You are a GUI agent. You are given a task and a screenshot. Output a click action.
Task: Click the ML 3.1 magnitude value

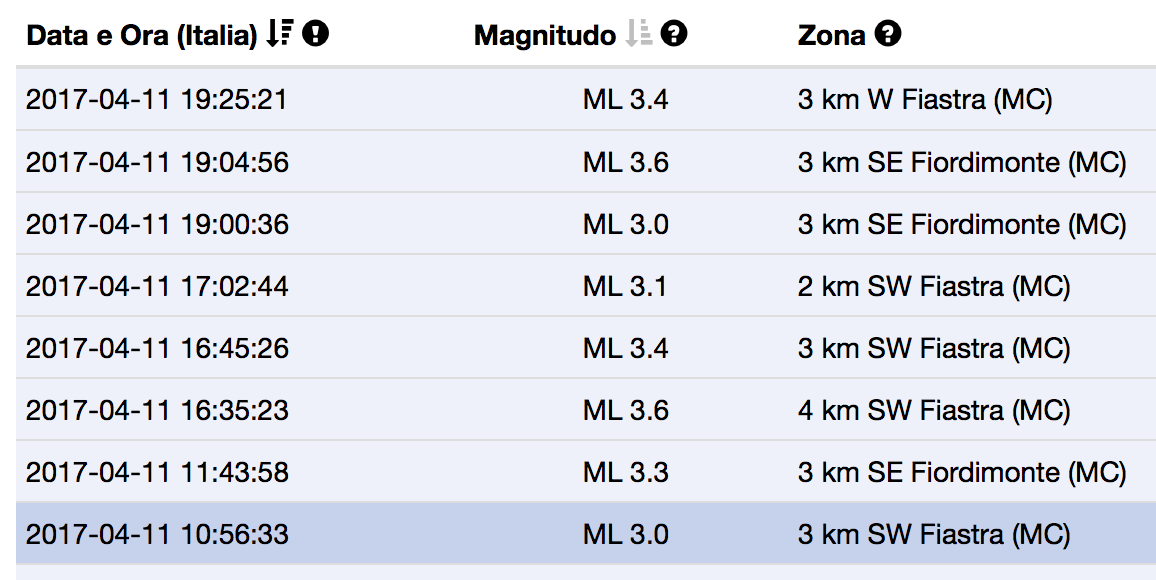[624, 286]
